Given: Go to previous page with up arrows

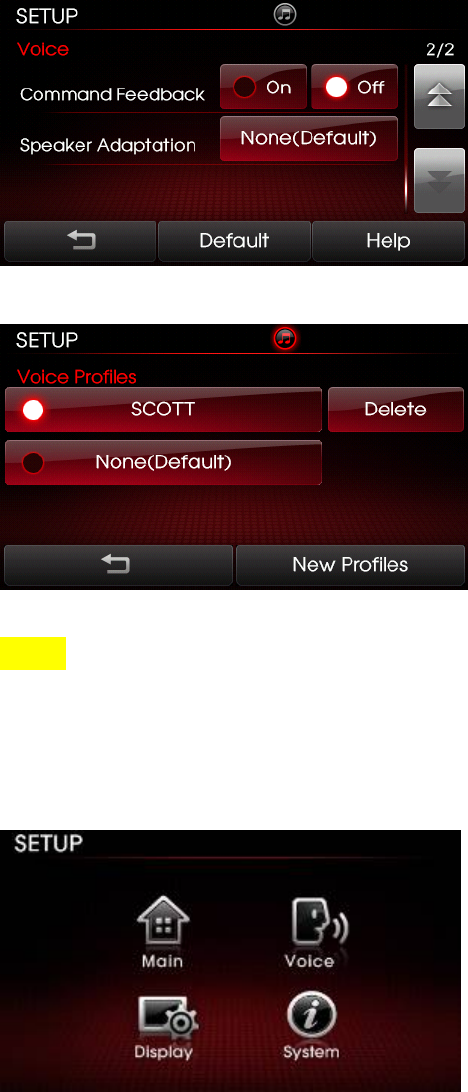Looking at the screenshot, I should [439, 97].
